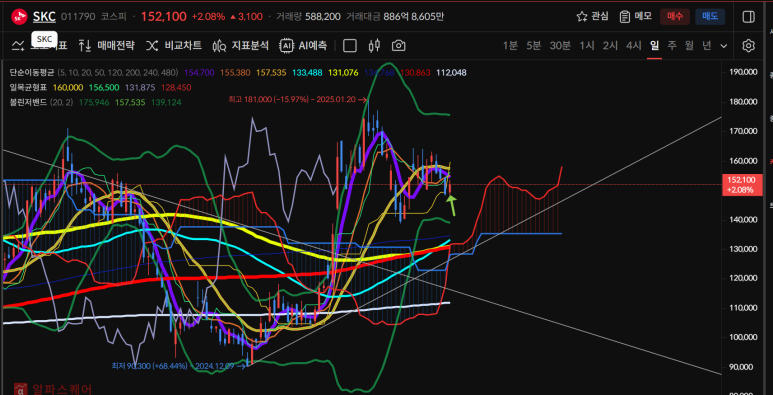Capture chart with camera icon
This screenshot has height=395, width=773.
(398, 46)
